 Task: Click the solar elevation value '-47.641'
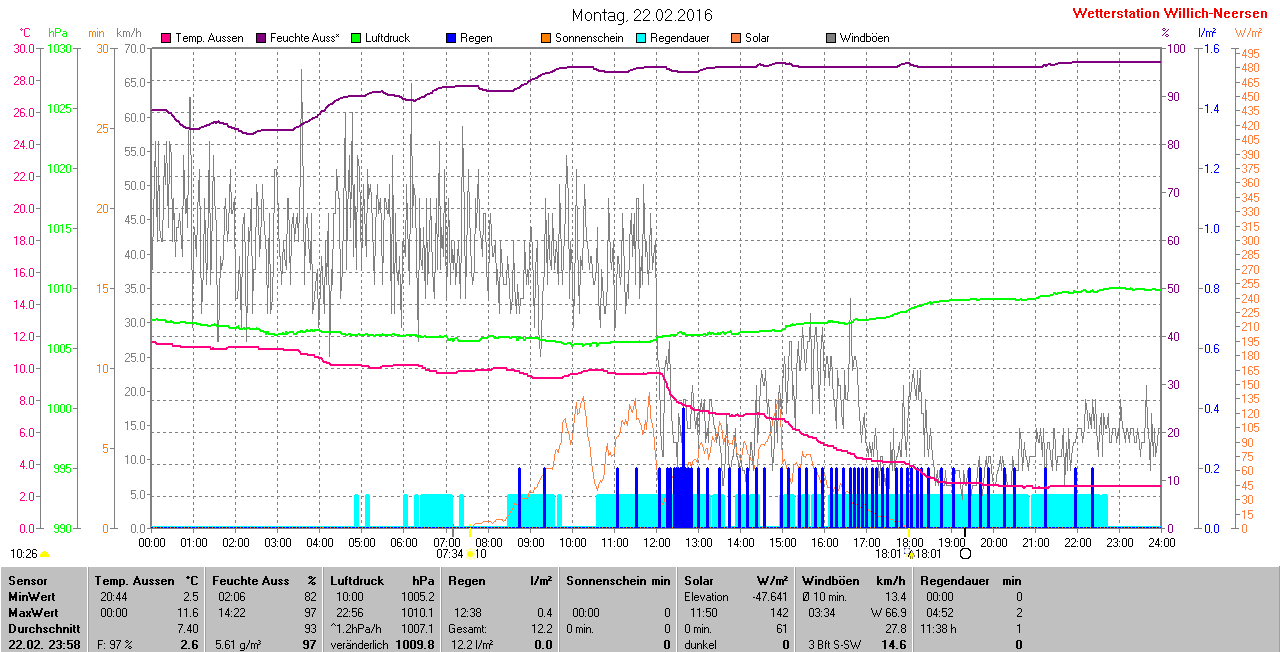pyautogui.click(x=768, y=596)
